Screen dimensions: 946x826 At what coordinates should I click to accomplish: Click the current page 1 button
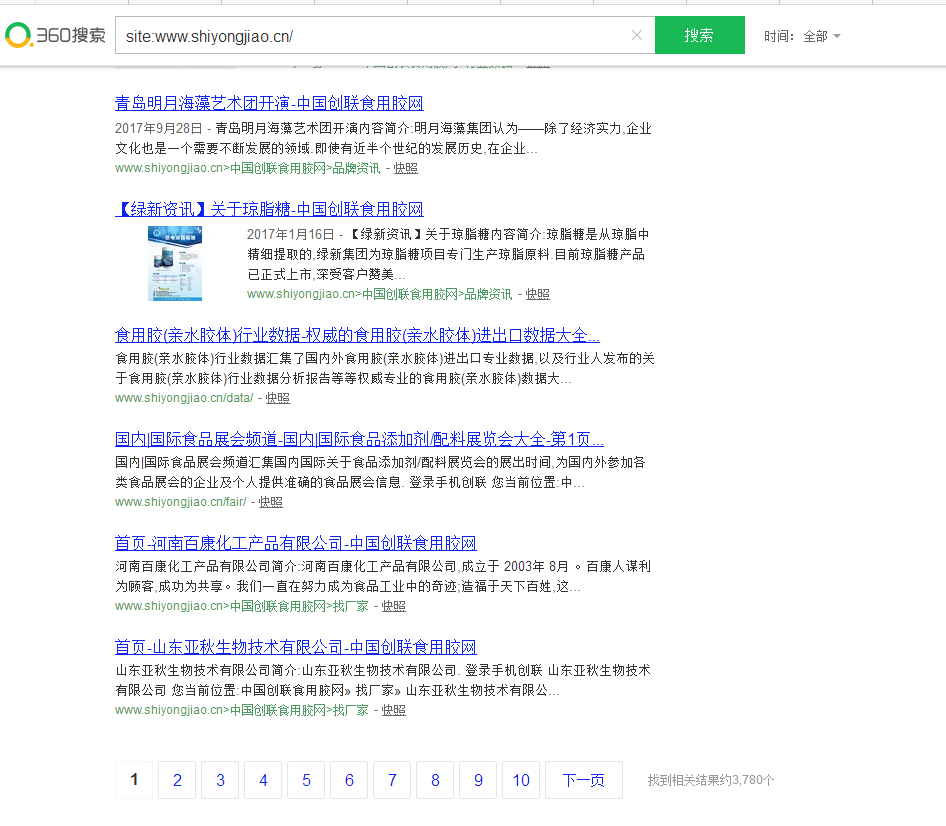134,780
